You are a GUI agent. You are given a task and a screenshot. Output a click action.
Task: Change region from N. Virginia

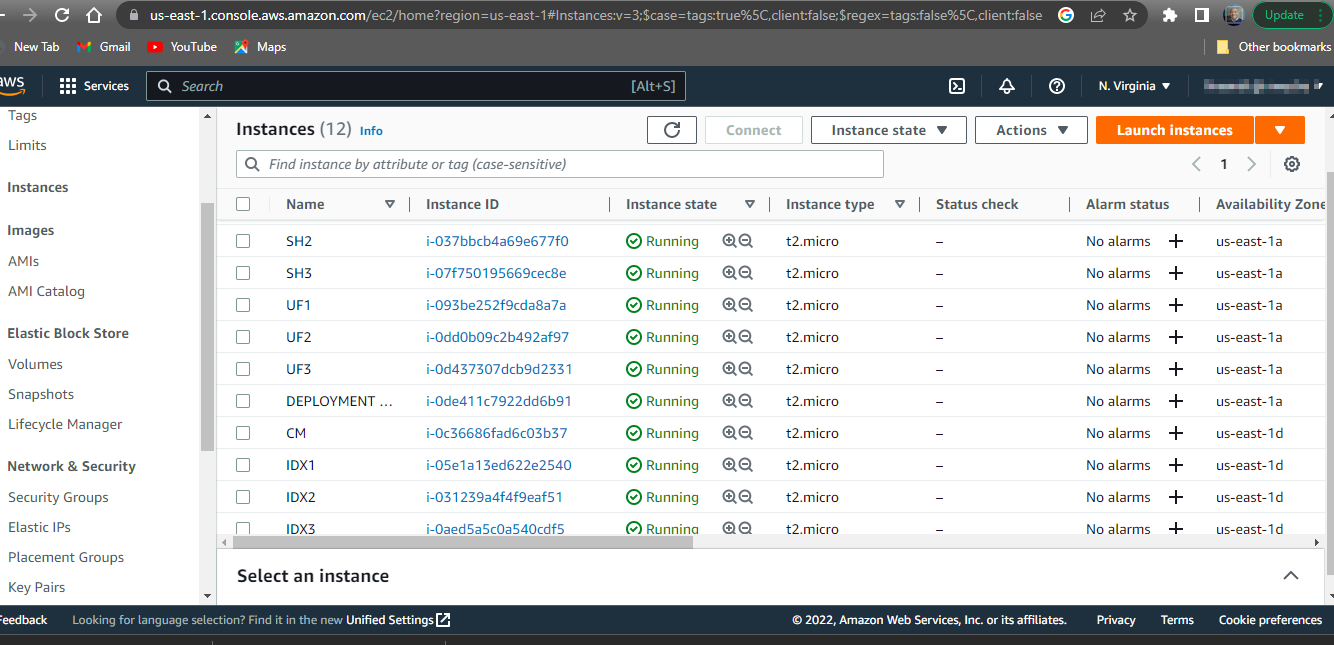pyautogui.click(x=1133, y=86)
